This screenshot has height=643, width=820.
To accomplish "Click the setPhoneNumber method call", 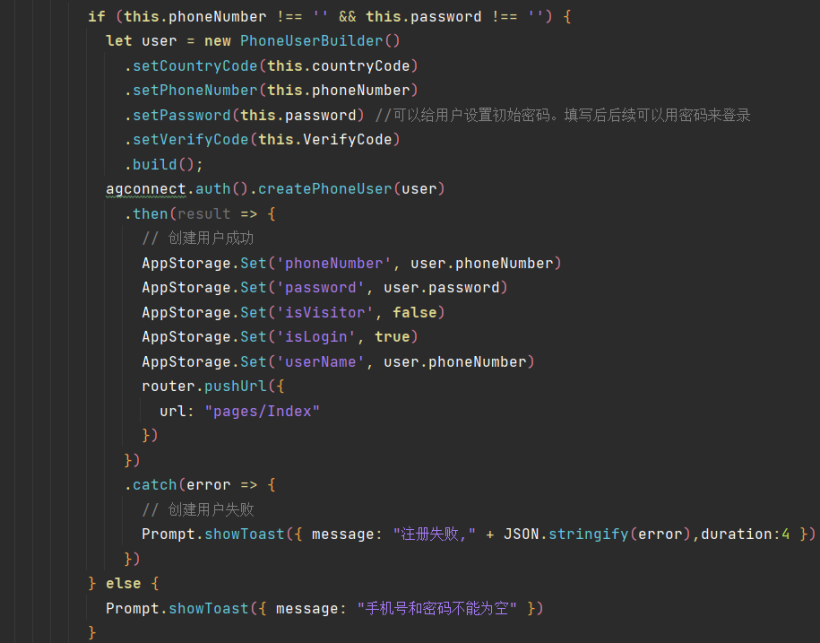I will click(x=195, y=90).
